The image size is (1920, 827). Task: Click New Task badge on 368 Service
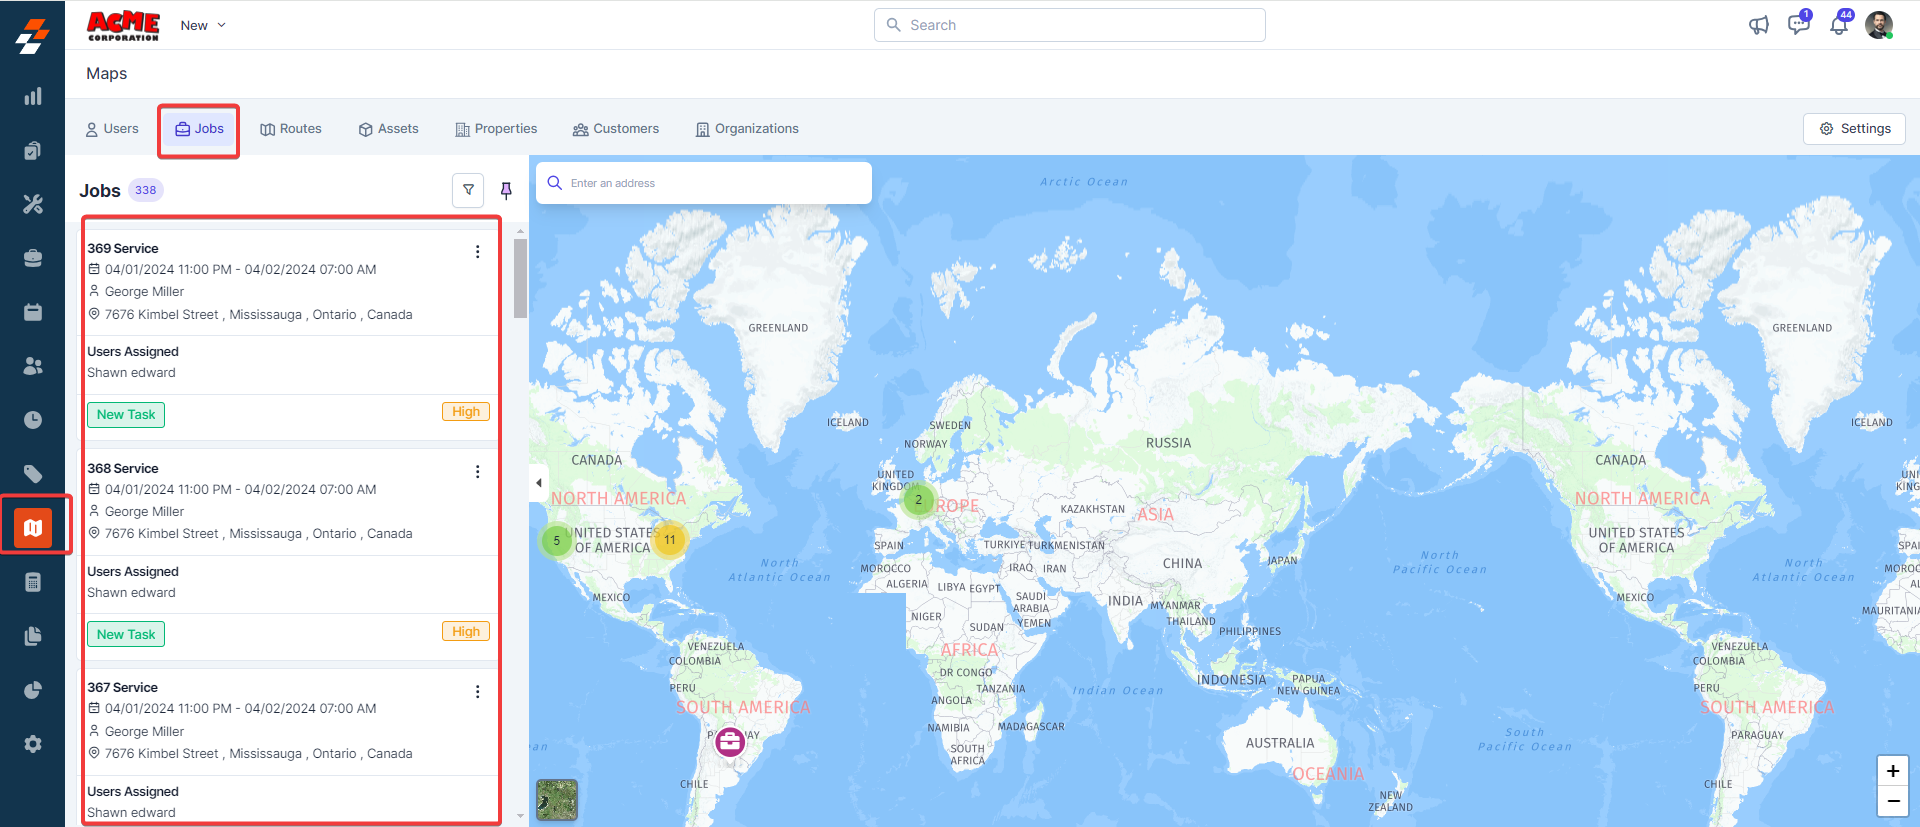[x=126, y=635]
